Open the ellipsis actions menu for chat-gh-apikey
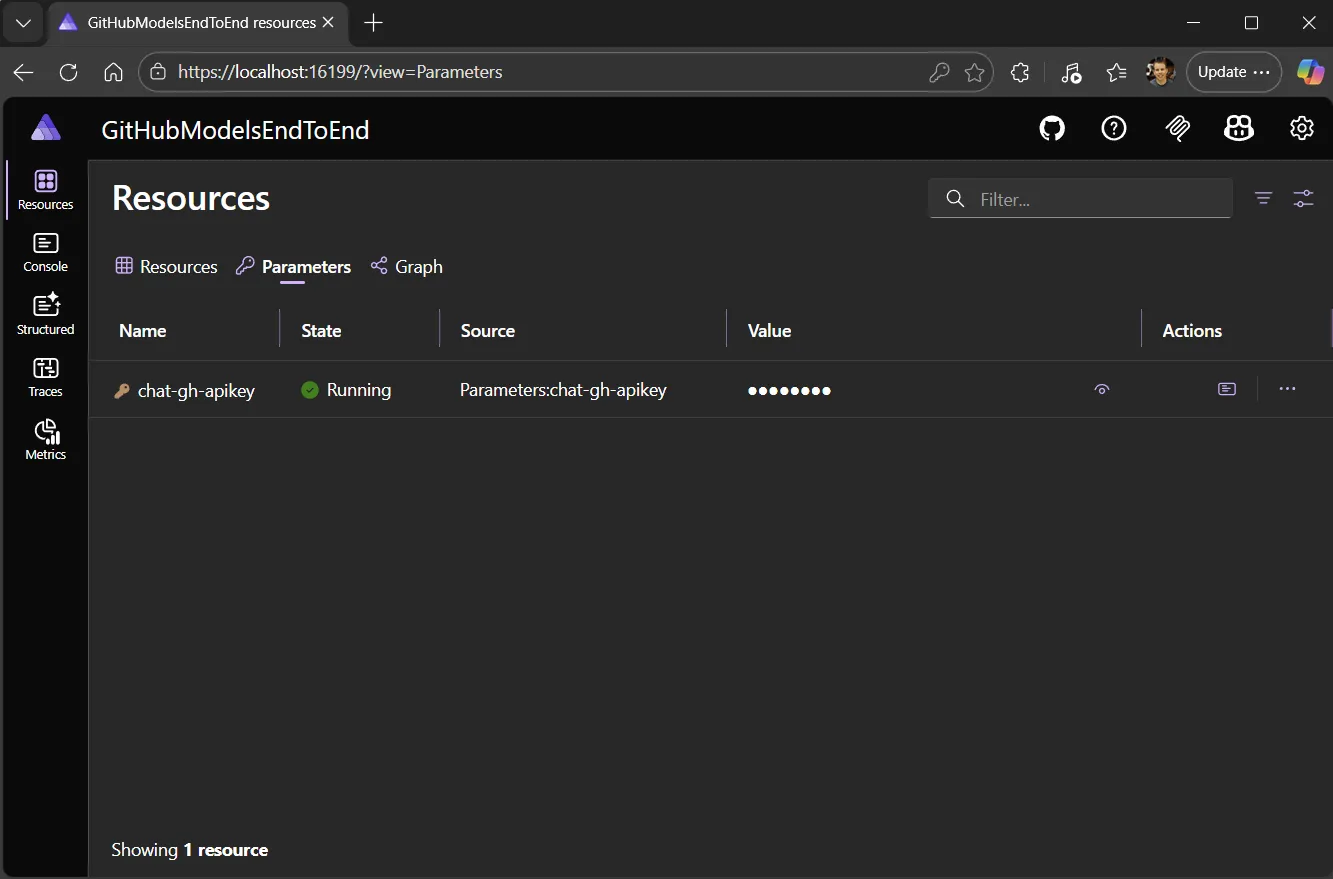 coord(1287,389)
